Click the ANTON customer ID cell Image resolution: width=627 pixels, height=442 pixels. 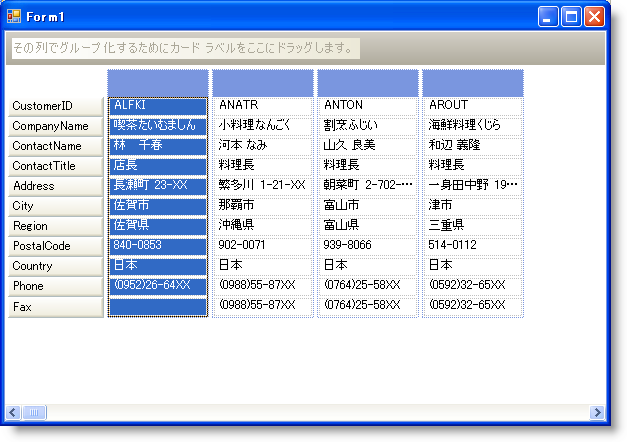point(368,106)
